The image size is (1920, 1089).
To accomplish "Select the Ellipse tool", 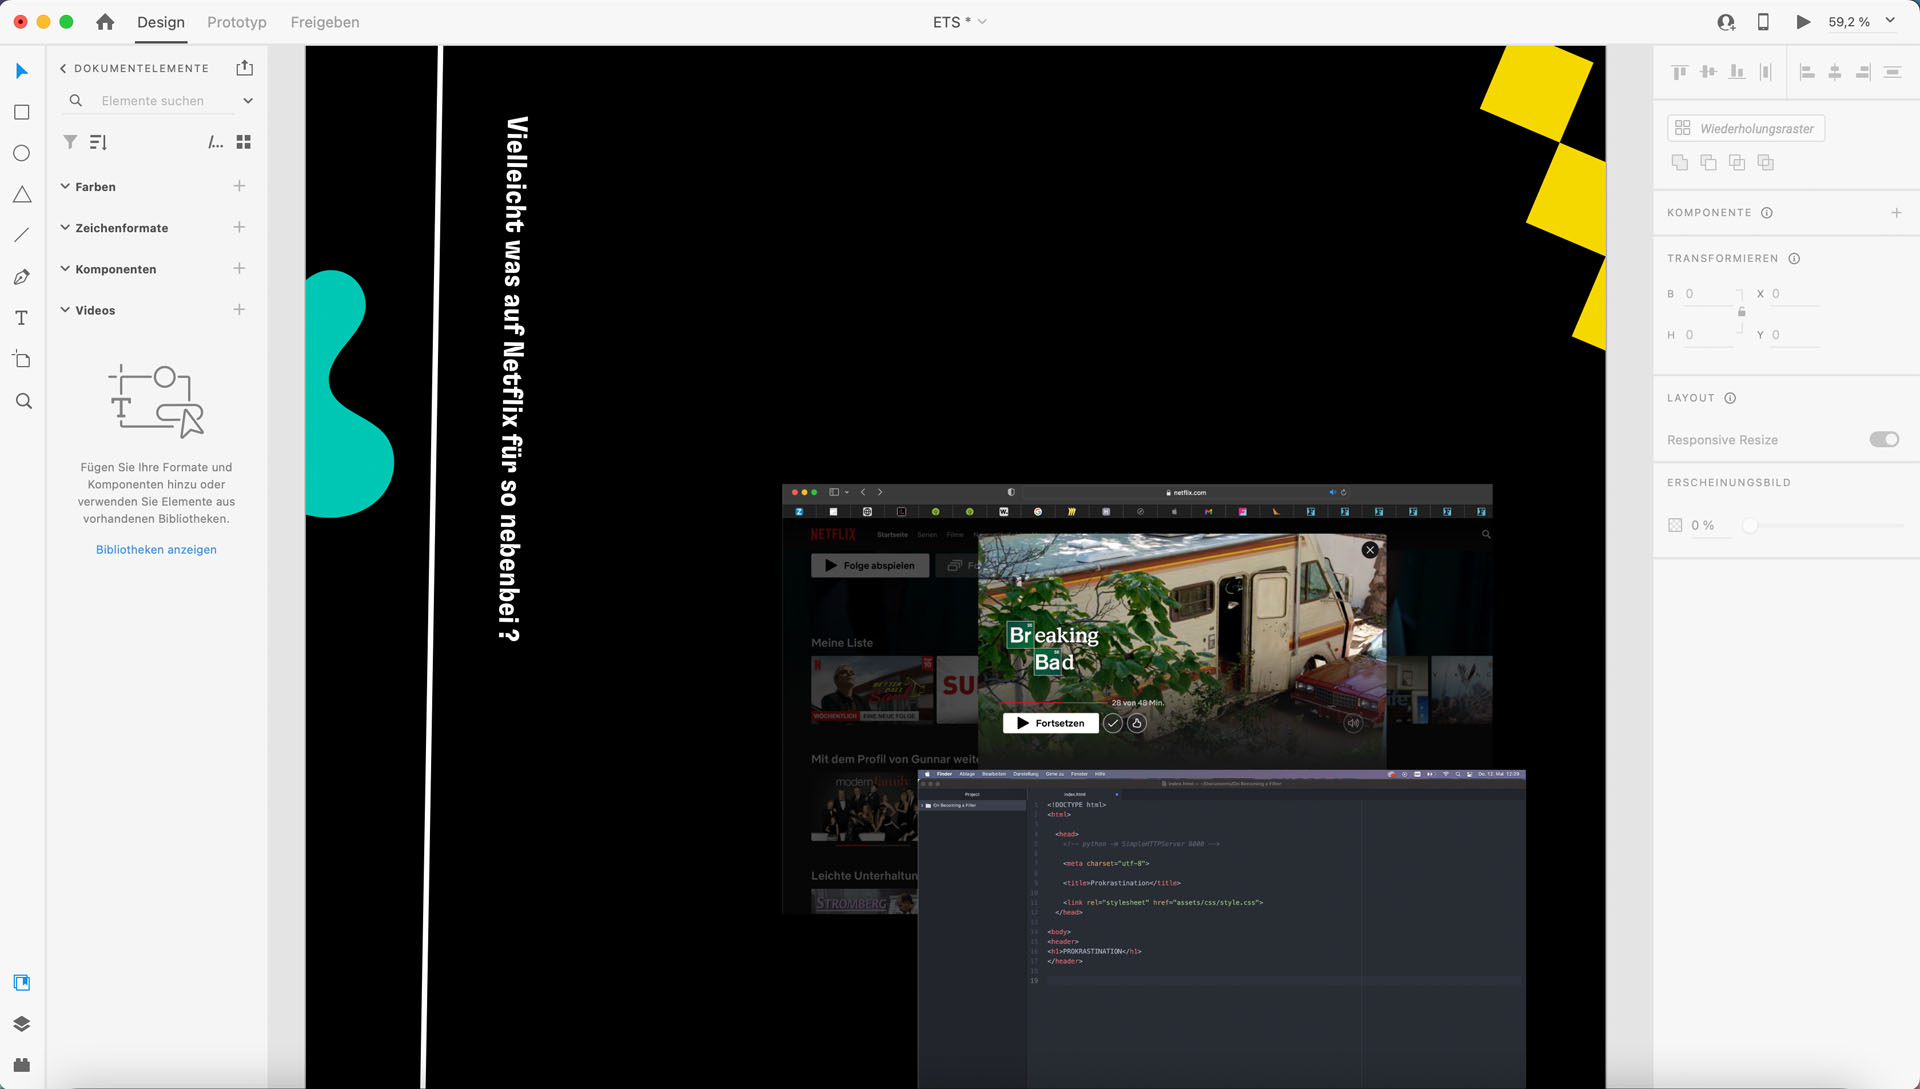I will point(21,153).
